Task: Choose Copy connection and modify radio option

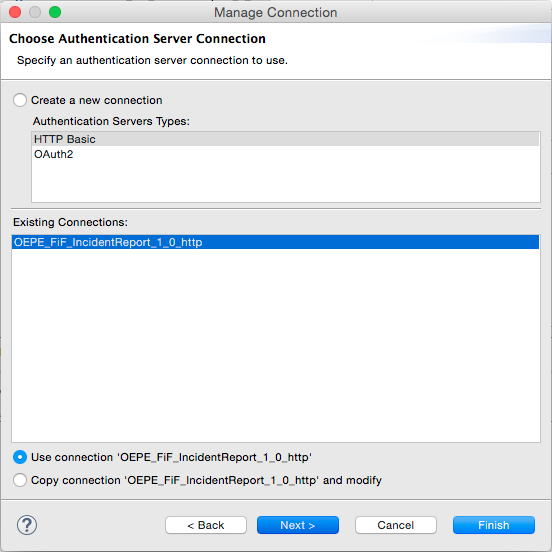Action: point(20,480)
